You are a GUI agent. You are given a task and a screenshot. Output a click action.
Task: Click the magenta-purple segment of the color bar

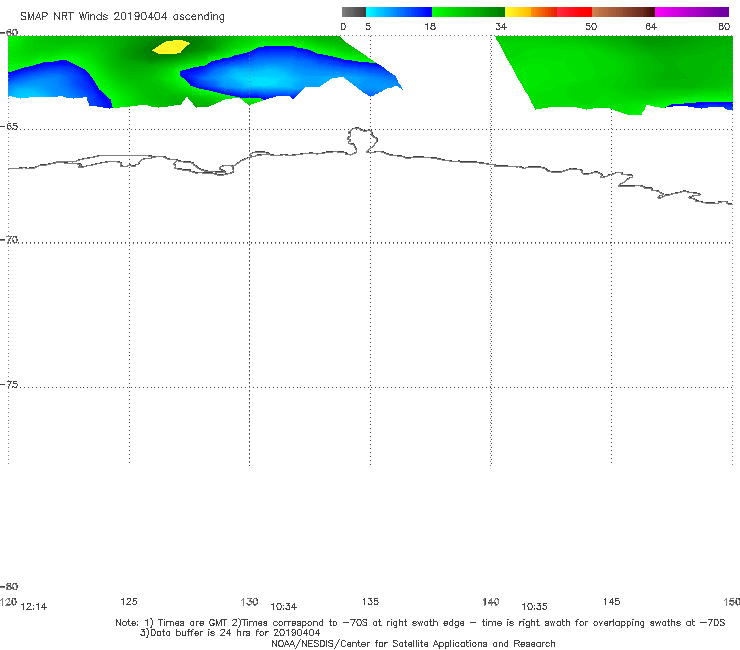pyautogui.click(x=692, y=12)
